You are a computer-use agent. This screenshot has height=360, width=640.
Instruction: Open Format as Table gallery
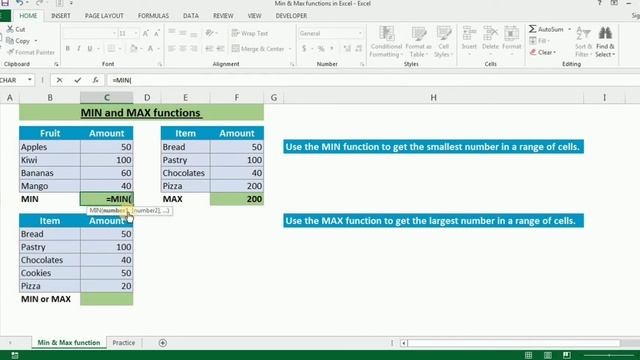tap(418, 41)
